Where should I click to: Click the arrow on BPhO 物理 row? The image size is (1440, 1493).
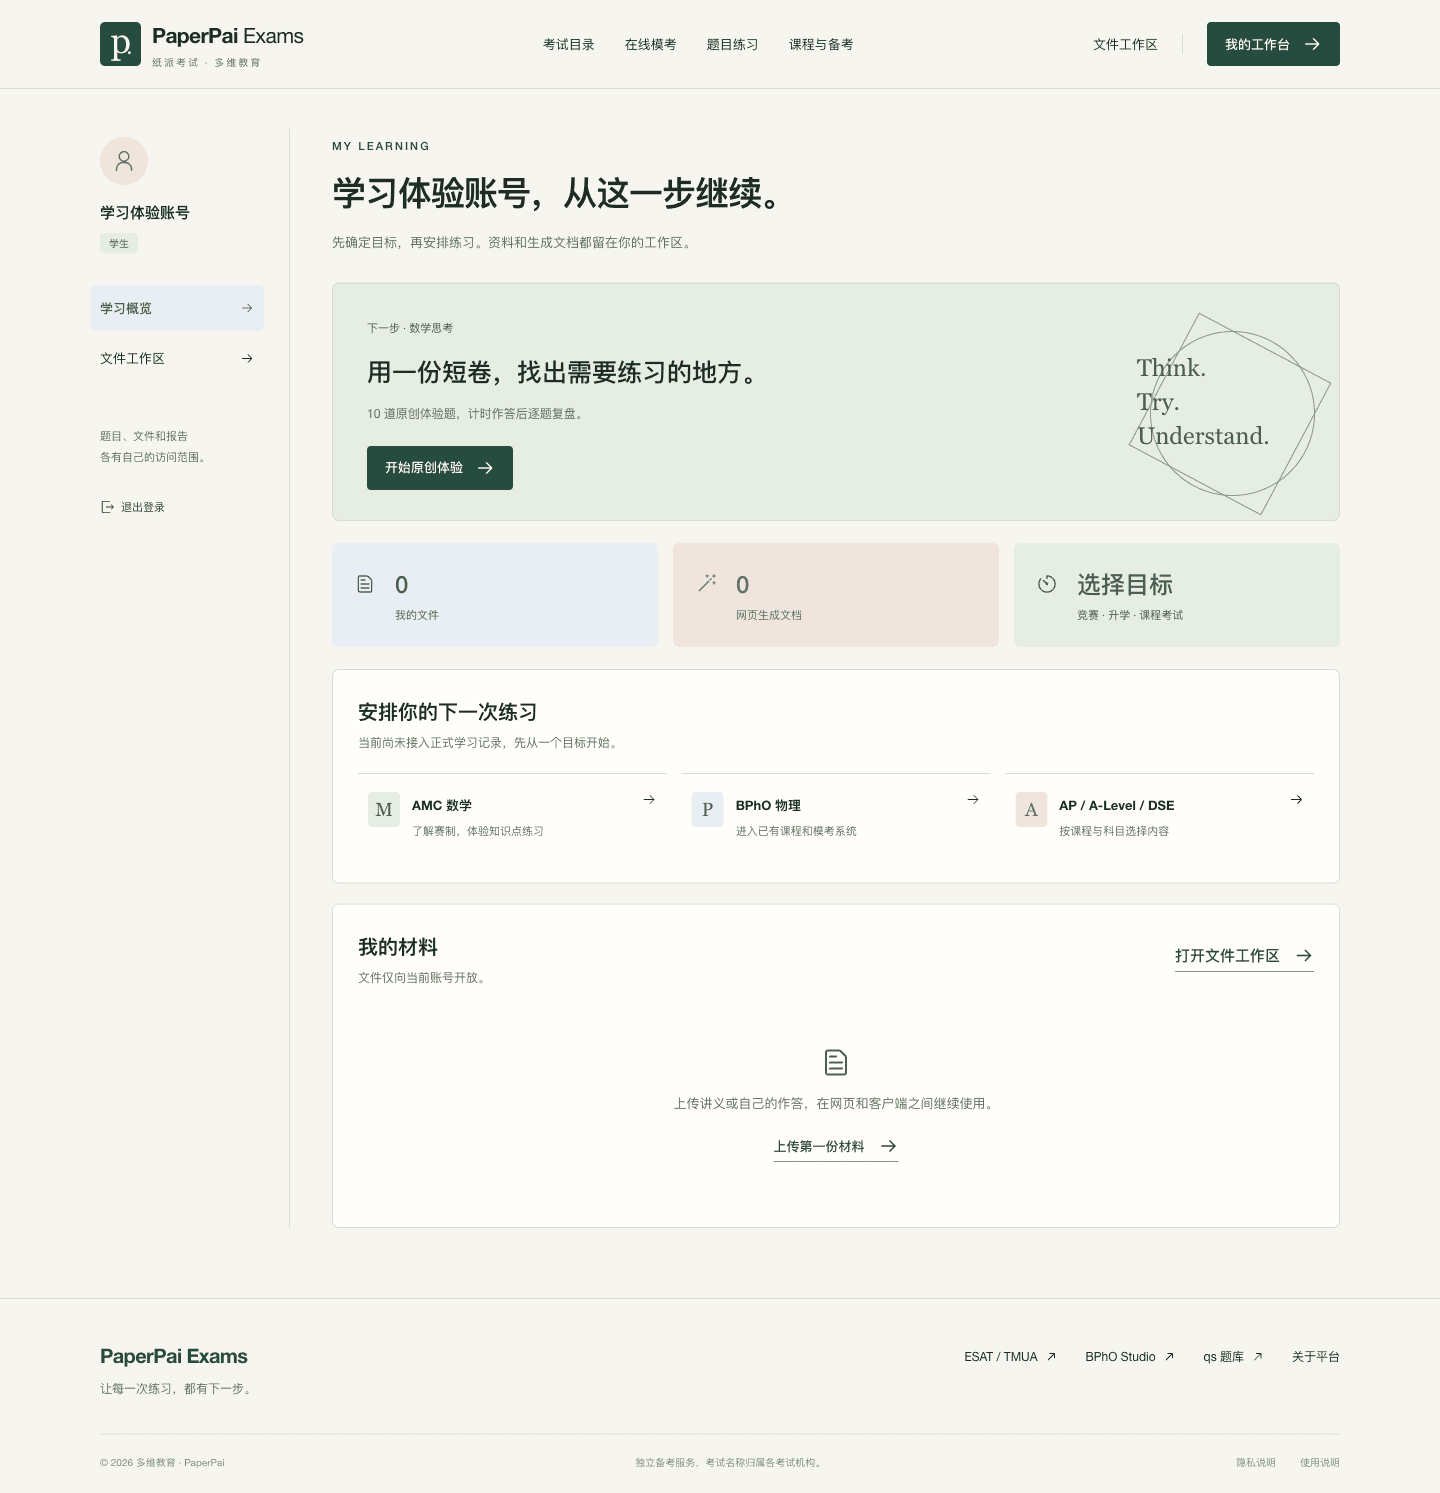tap(973, 799)
